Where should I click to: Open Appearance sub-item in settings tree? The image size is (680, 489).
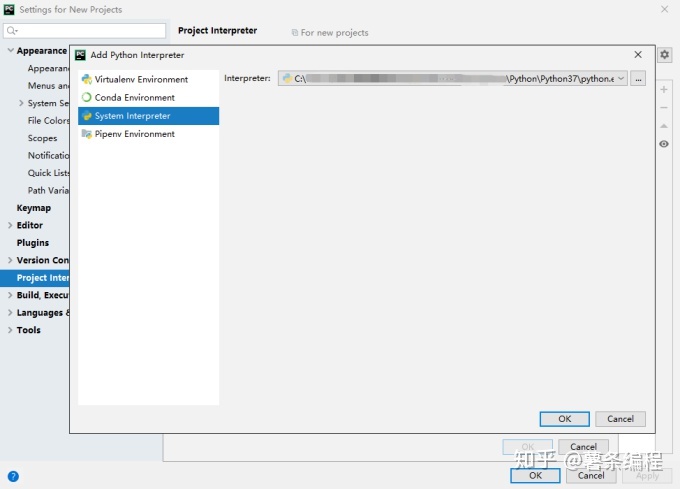click(48, 68)
